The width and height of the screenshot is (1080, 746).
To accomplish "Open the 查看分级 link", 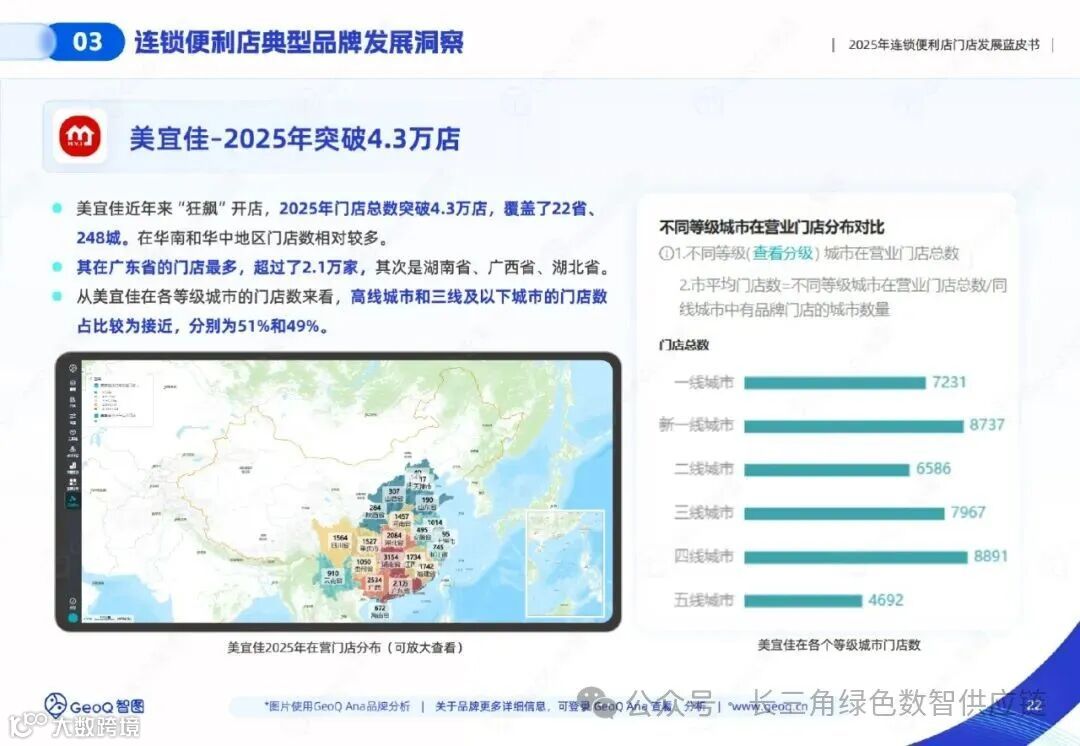I will pos(783,253).
